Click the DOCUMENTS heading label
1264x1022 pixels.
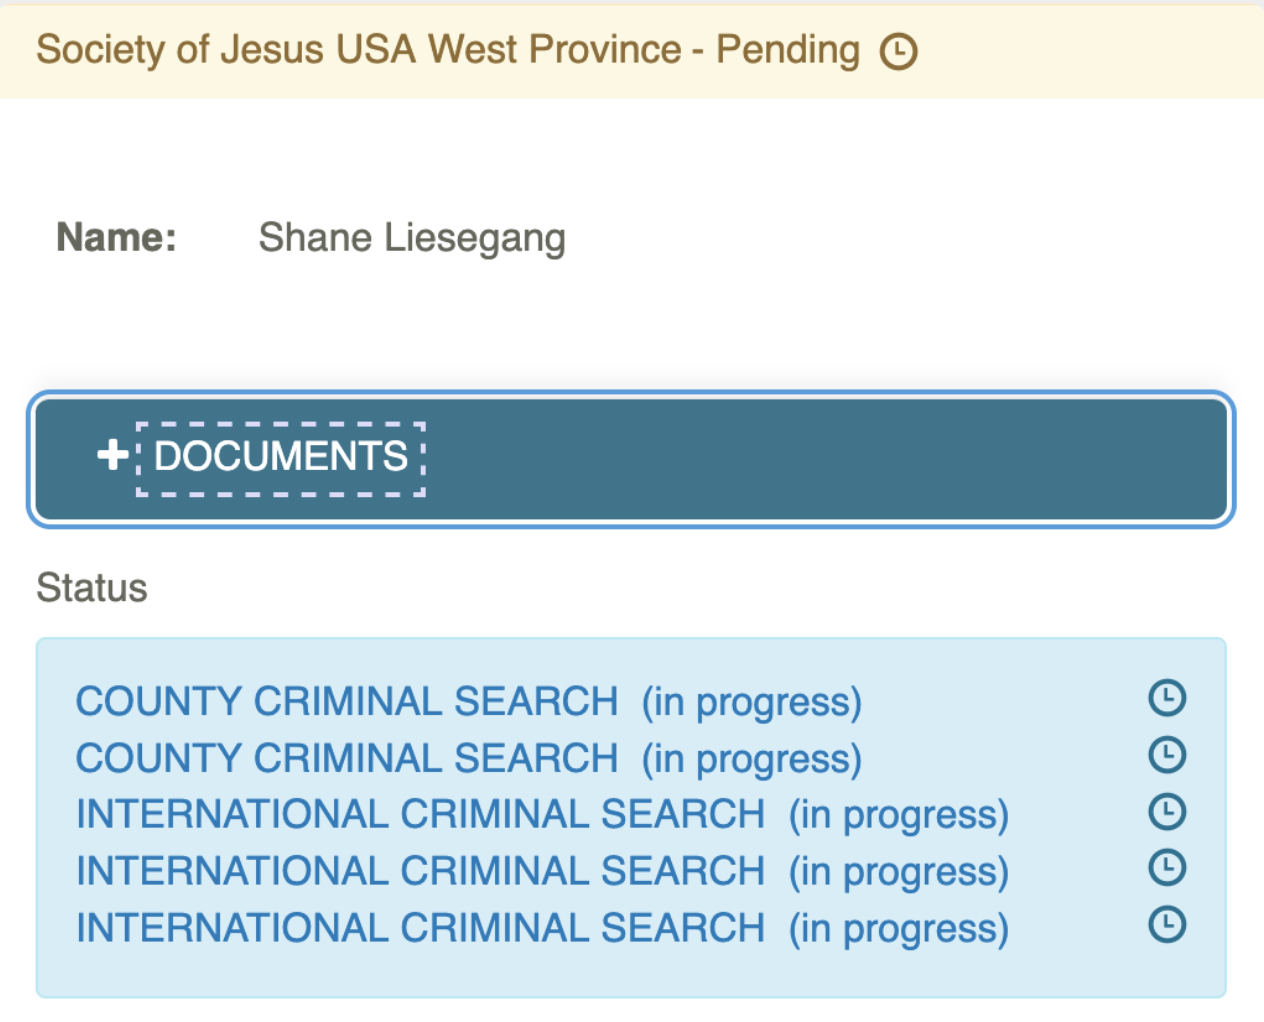tap(281, 457)
